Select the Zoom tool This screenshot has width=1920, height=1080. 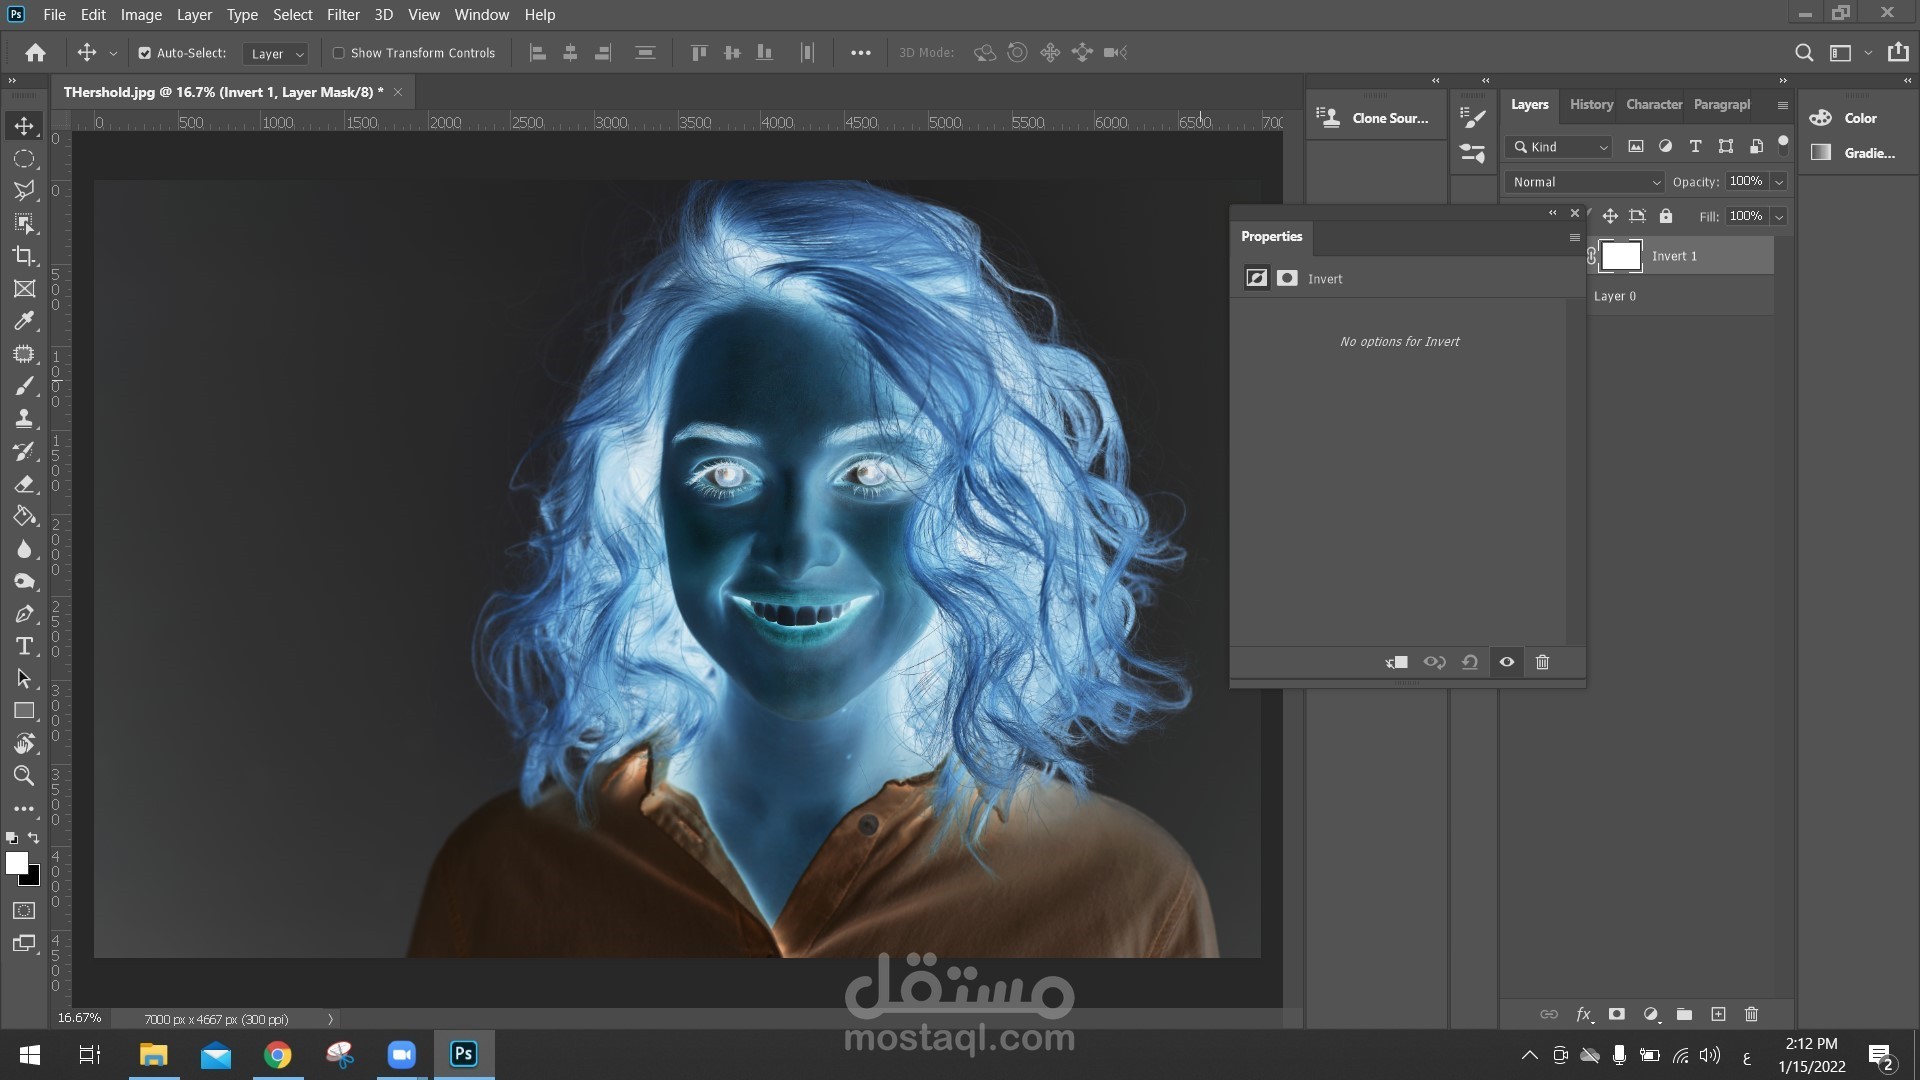(24, 776)
